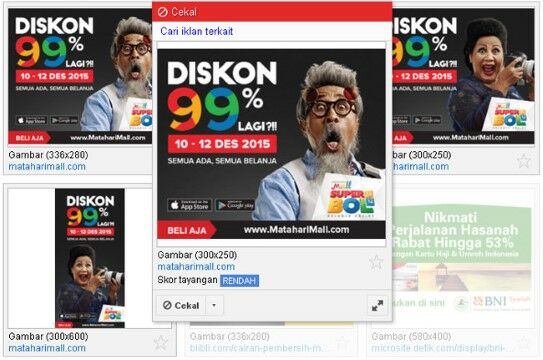Open the Cari iklan terkait link

[196, 31]
